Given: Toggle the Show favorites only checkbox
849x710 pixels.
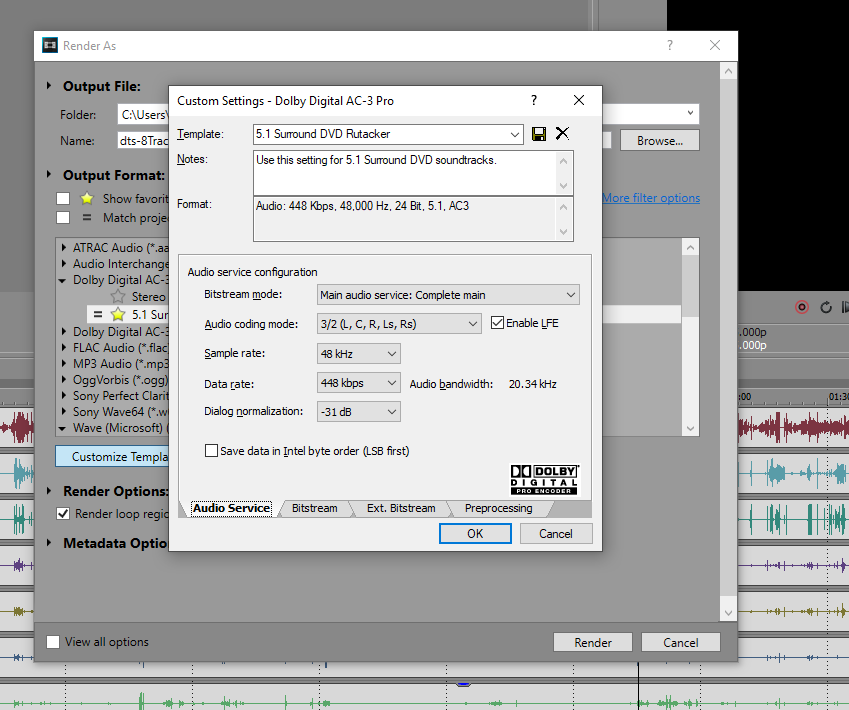Looking at the screenshot, I should coord(63,199).
